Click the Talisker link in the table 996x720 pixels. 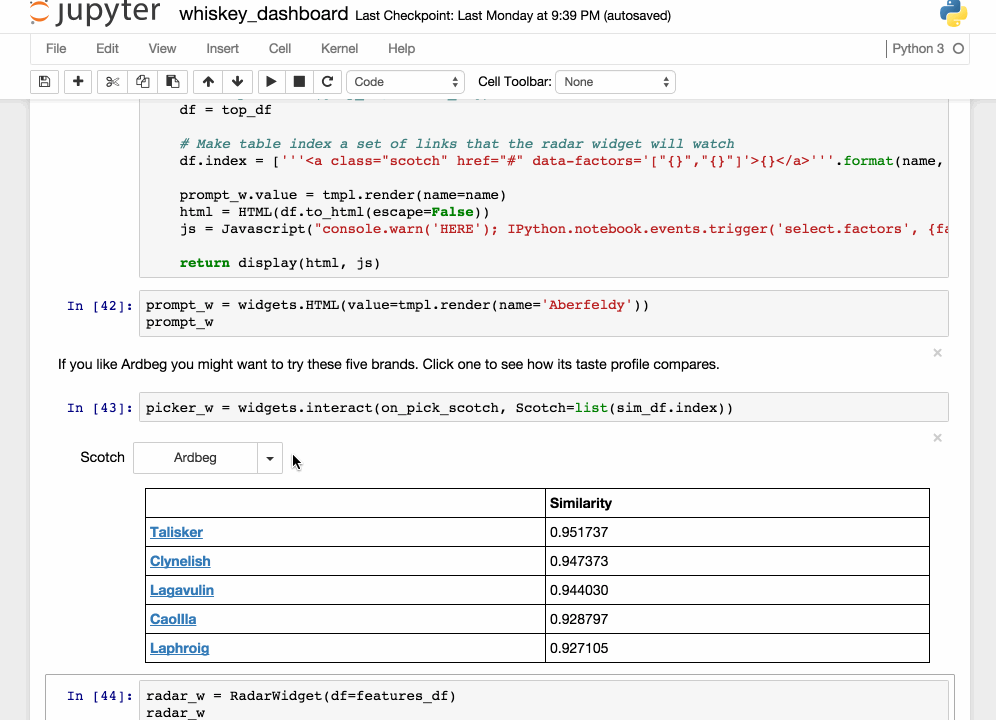tap(176, 532)
